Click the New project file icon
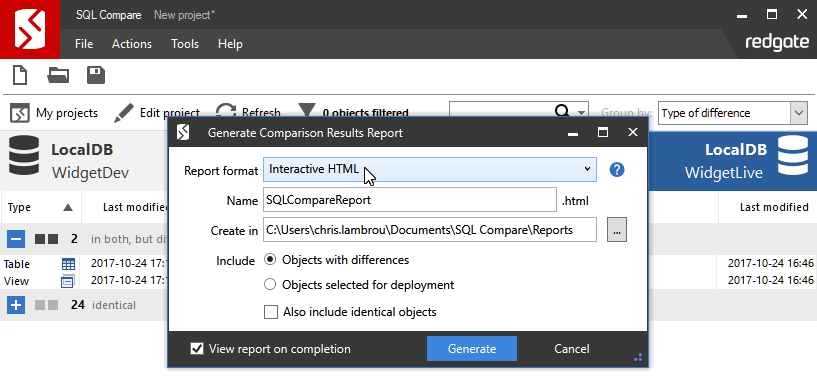 [x=20, y=75]
